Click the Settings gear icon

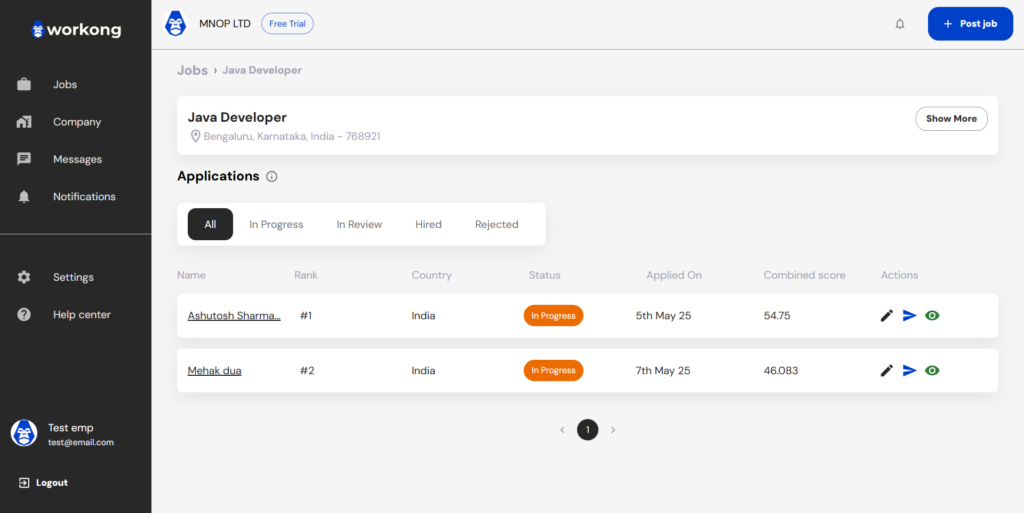pyautogui.click(x=24, y=277)
